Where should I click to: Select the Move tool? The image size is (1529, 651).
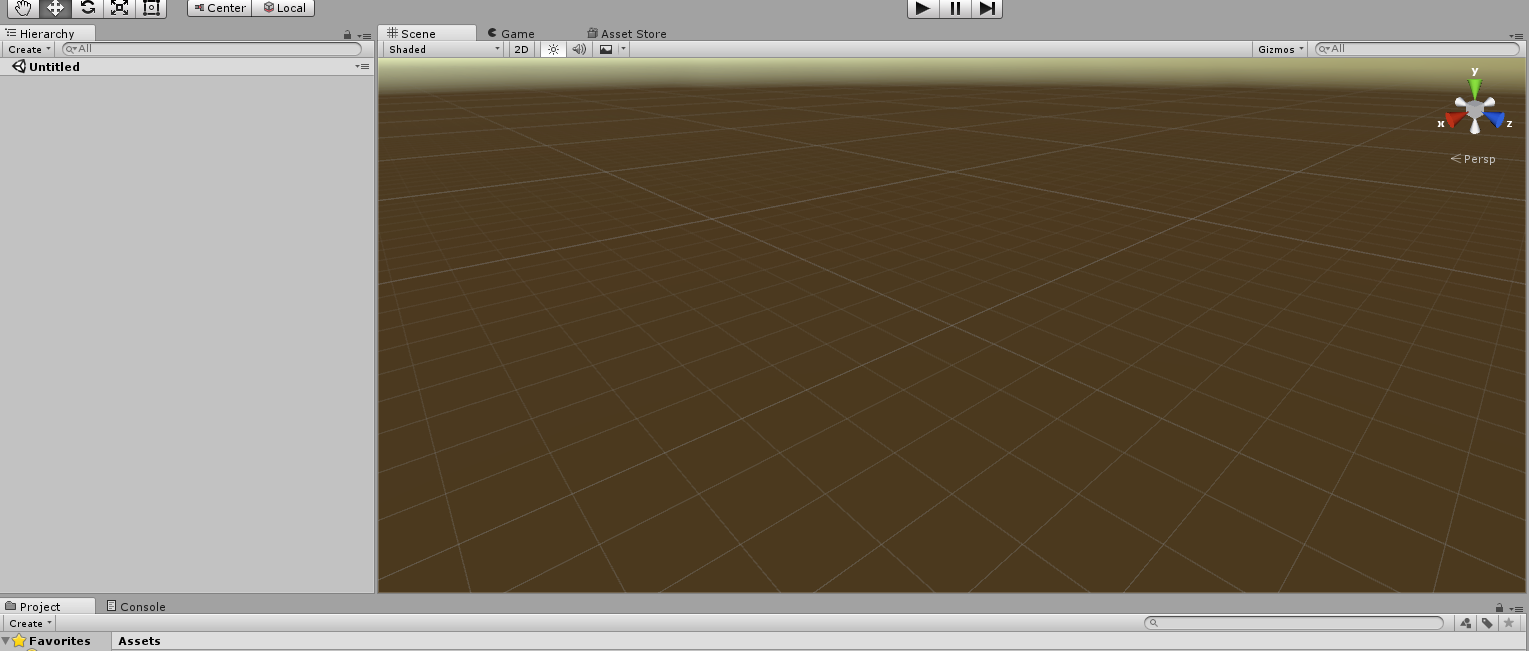coord(55,8)
